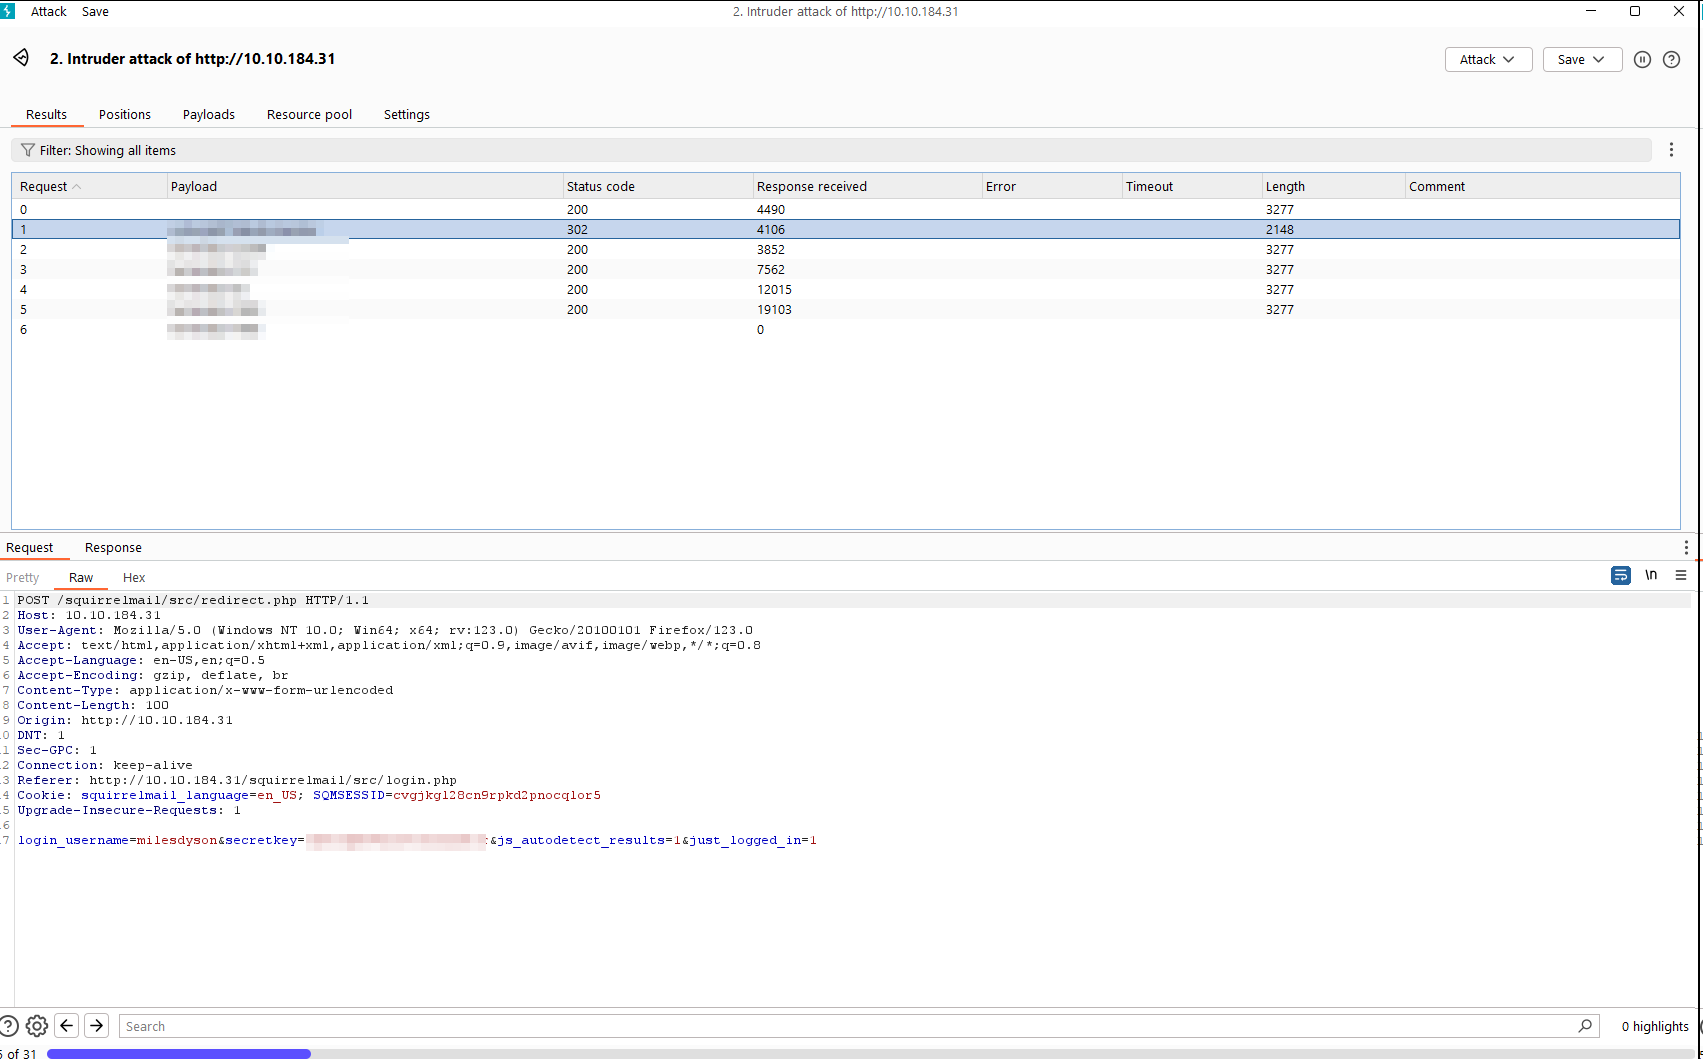Viewport: 1703px width, 1059px height.
Task: Open the Attack dropdown button
Action: click(x=1488, y=59)
